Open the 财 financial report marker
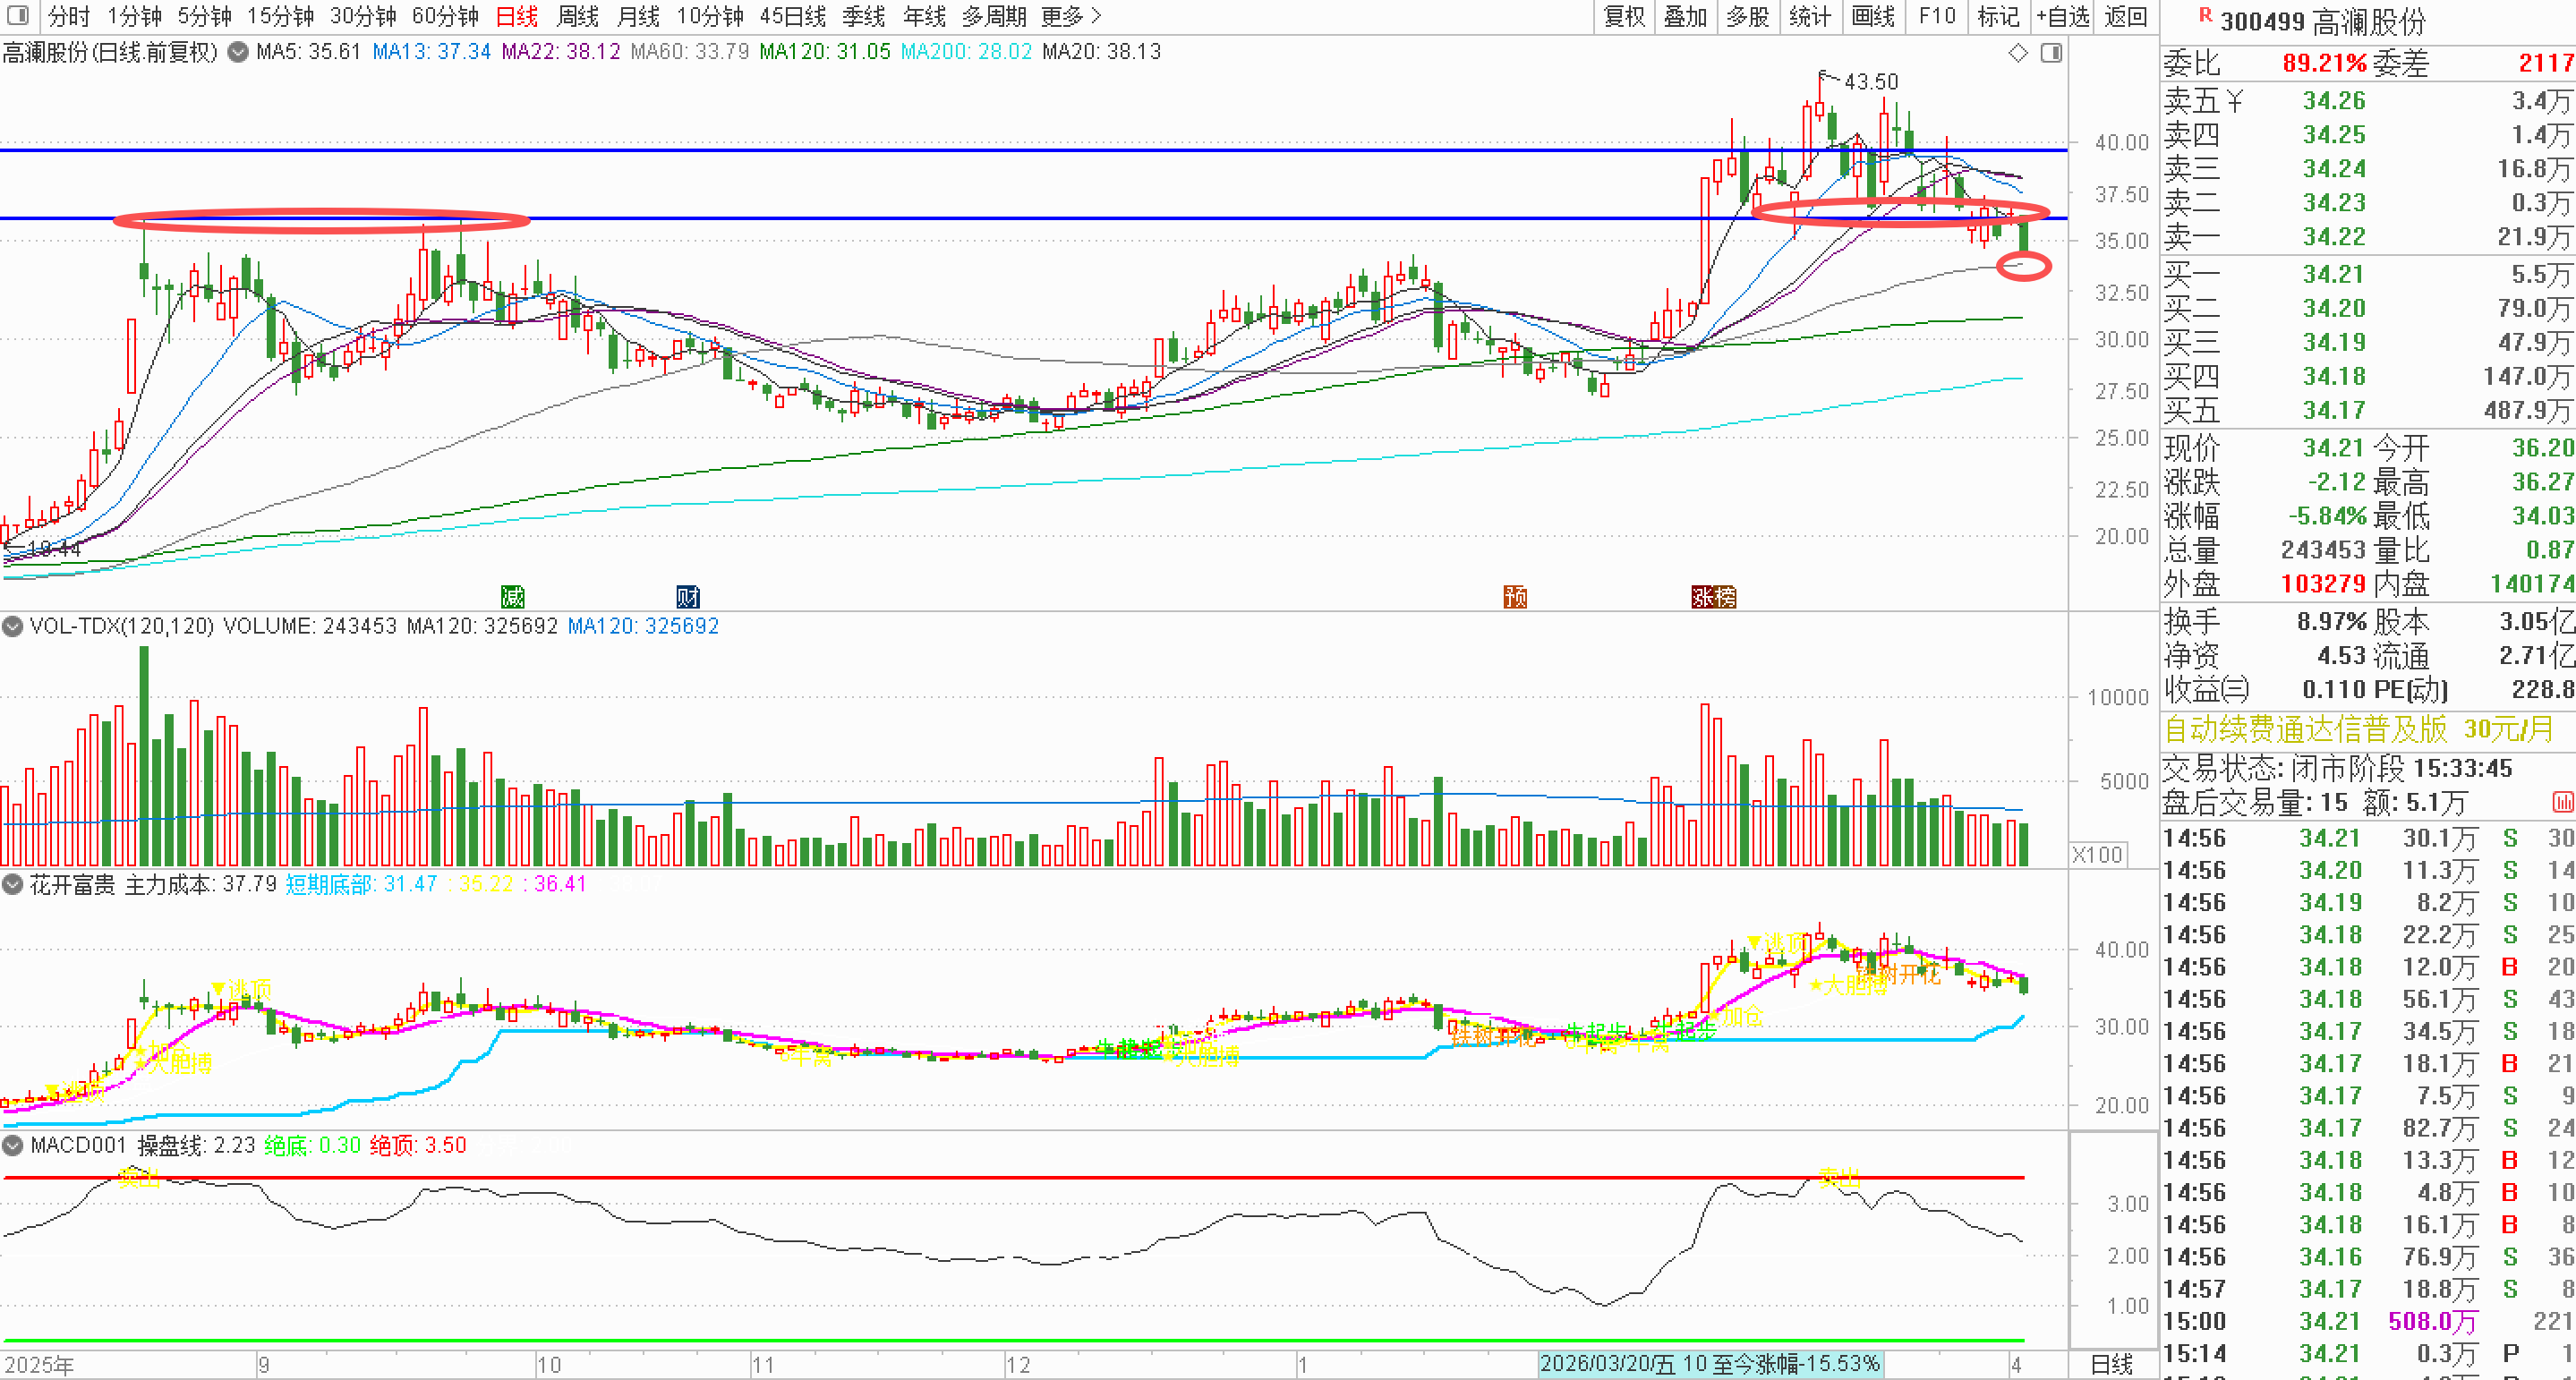 click(x=687, y=597)
